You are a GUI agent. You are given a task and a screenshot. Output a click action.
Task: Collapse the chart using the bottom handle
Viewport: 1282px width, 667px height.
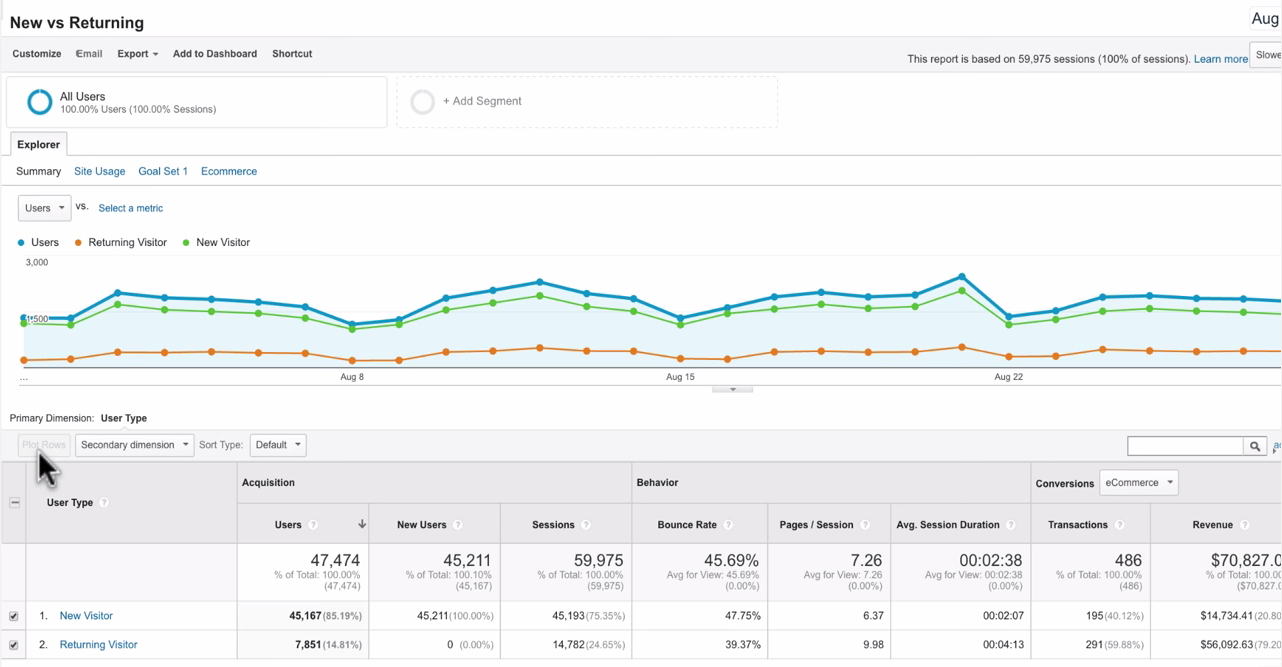click(x=732, y=390)
